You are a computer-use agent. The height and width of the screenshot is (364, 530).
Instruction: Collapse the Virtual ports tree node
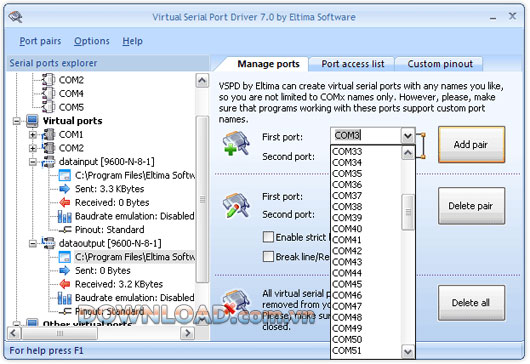coord(17,121)
